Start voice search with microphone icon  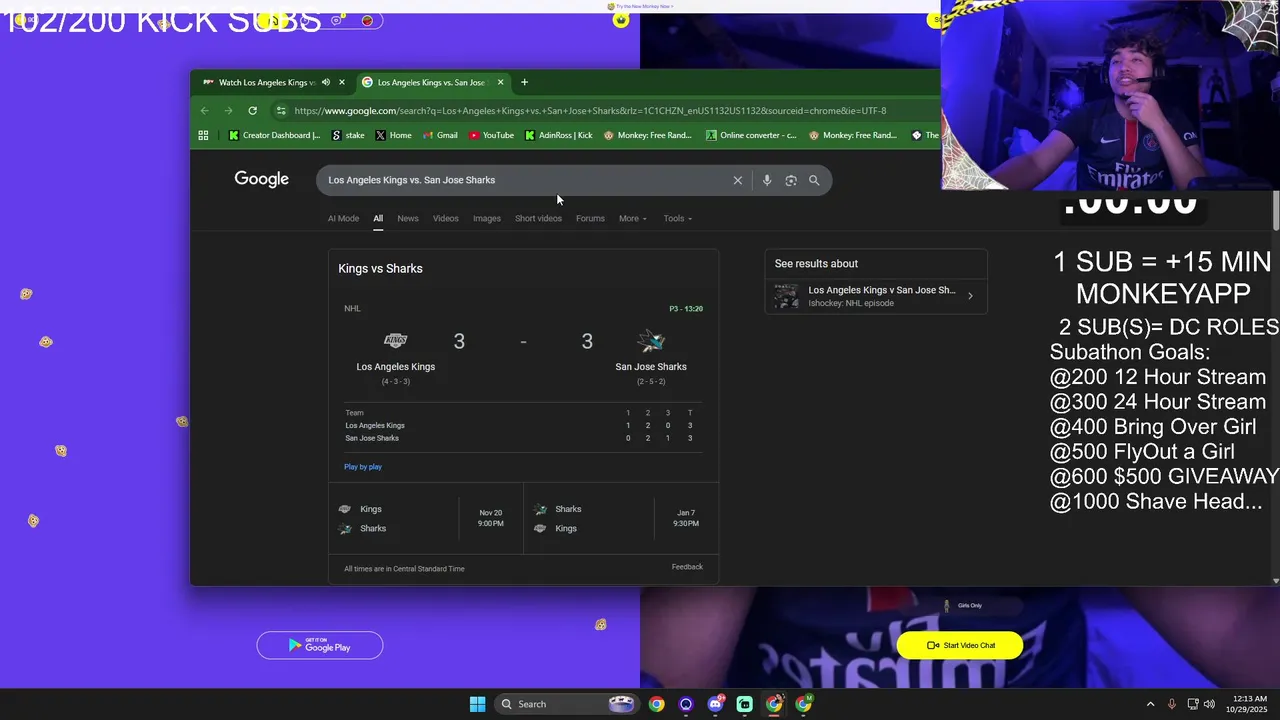point(767,180)
